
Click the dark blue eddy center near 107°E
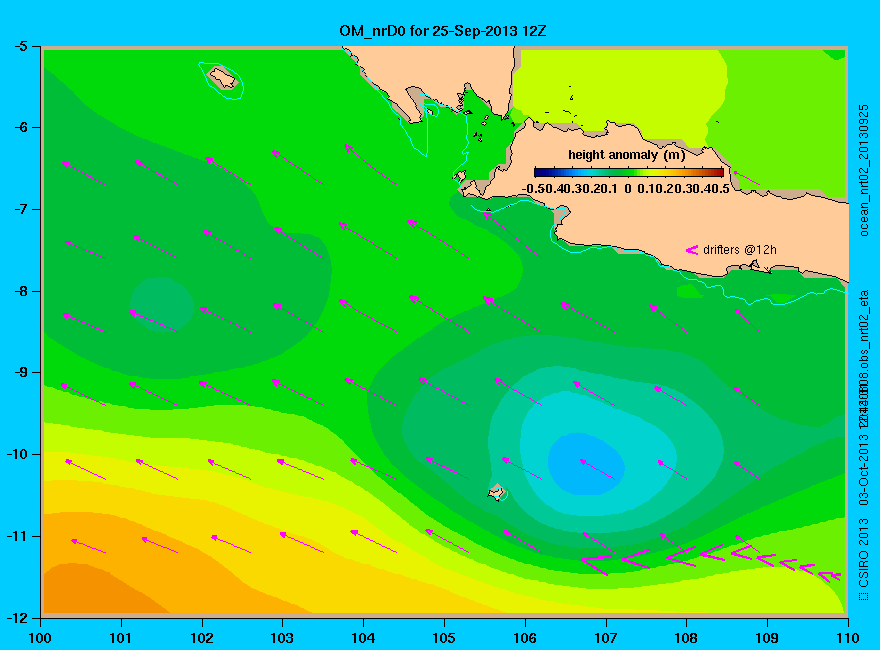coord(586,464)
